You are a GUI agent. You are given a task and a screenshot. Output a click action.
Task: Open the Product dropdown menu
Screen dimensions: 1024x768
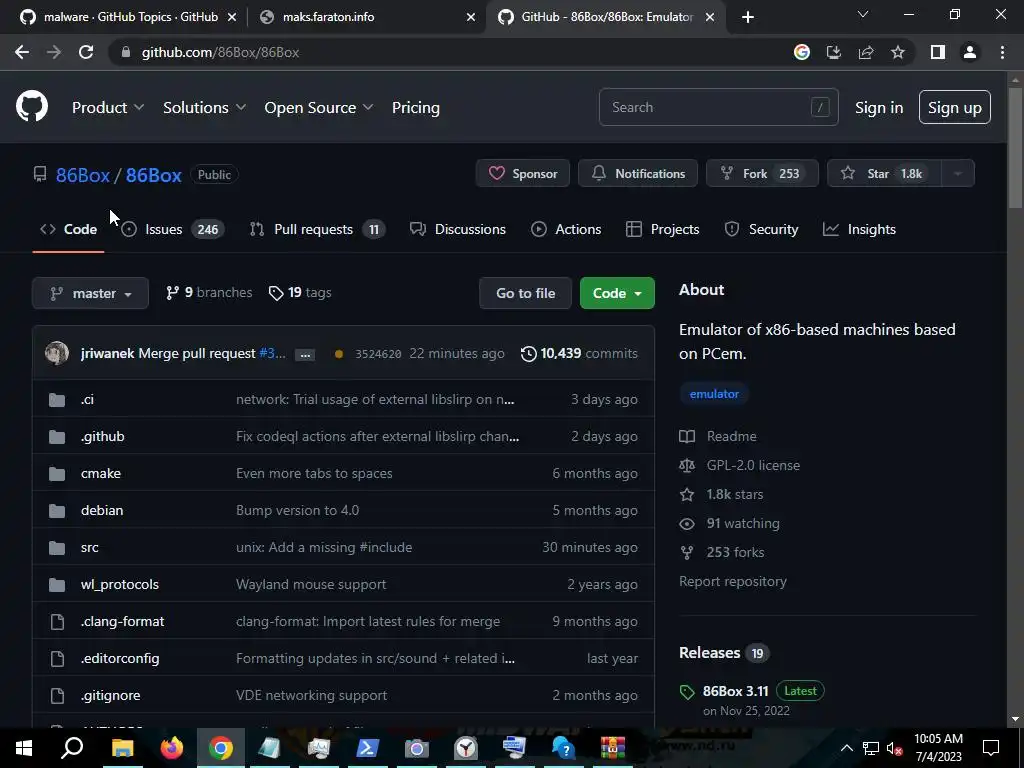[x=108, y=108]
